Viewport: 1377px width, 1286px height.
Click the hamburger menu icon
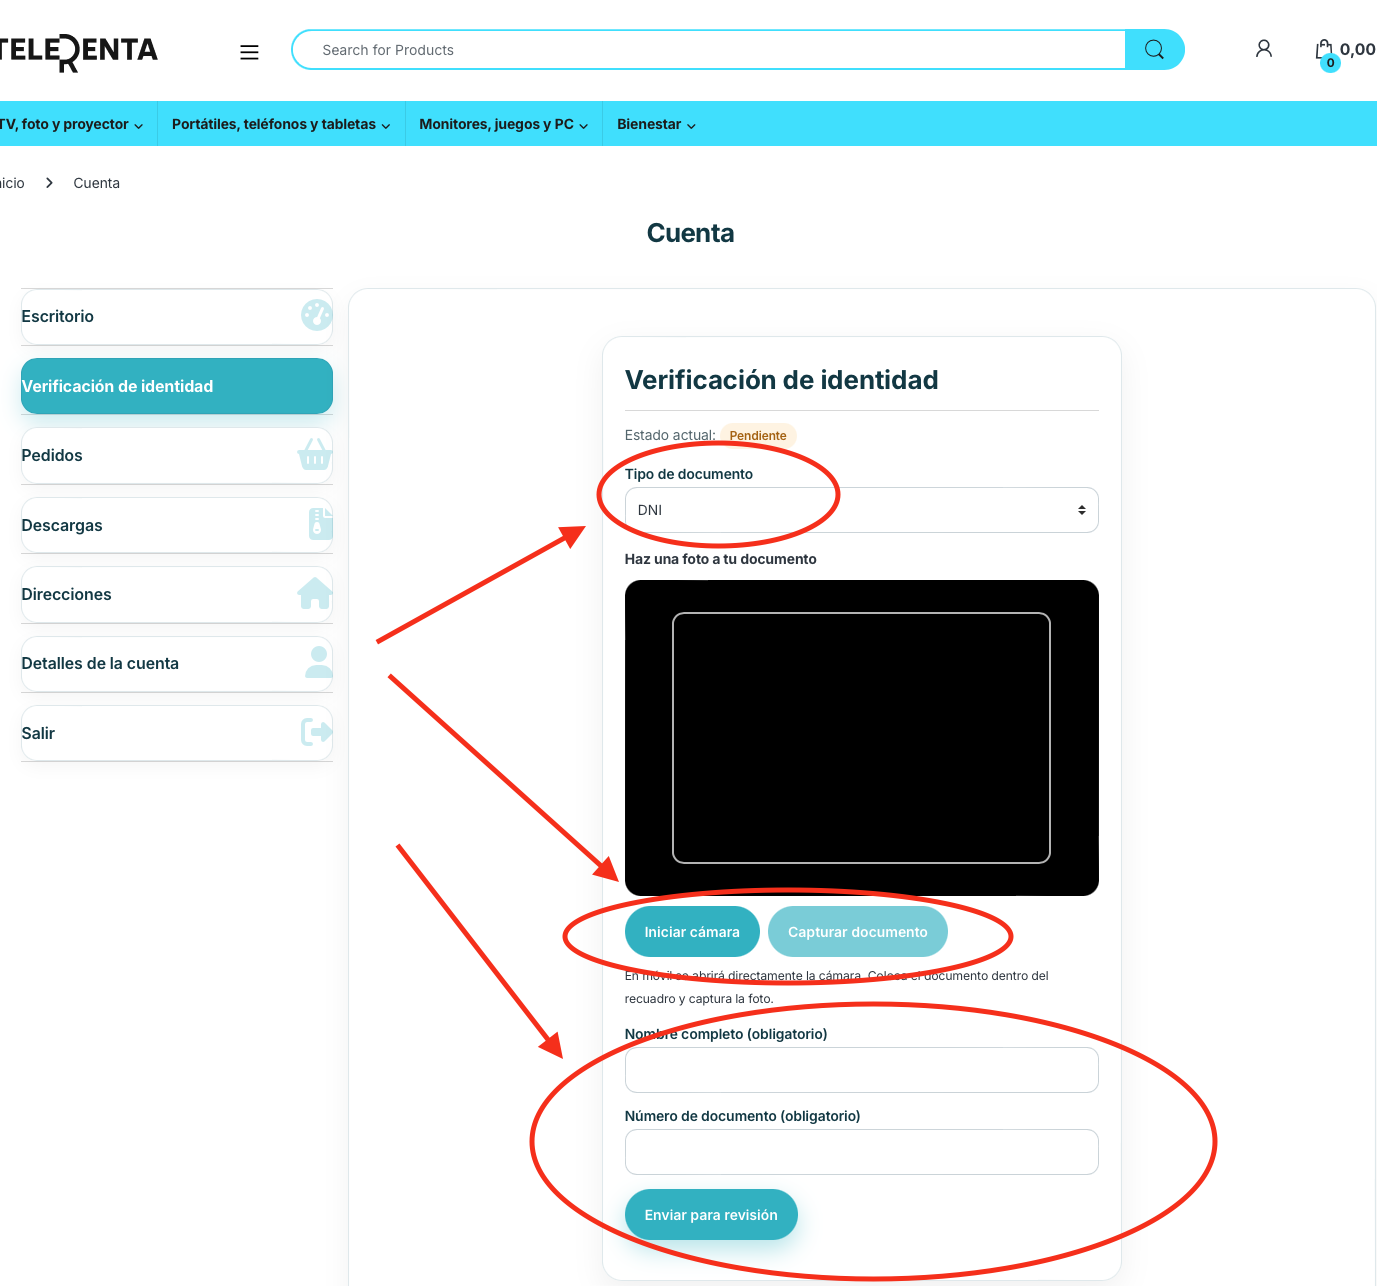point(249,52)
